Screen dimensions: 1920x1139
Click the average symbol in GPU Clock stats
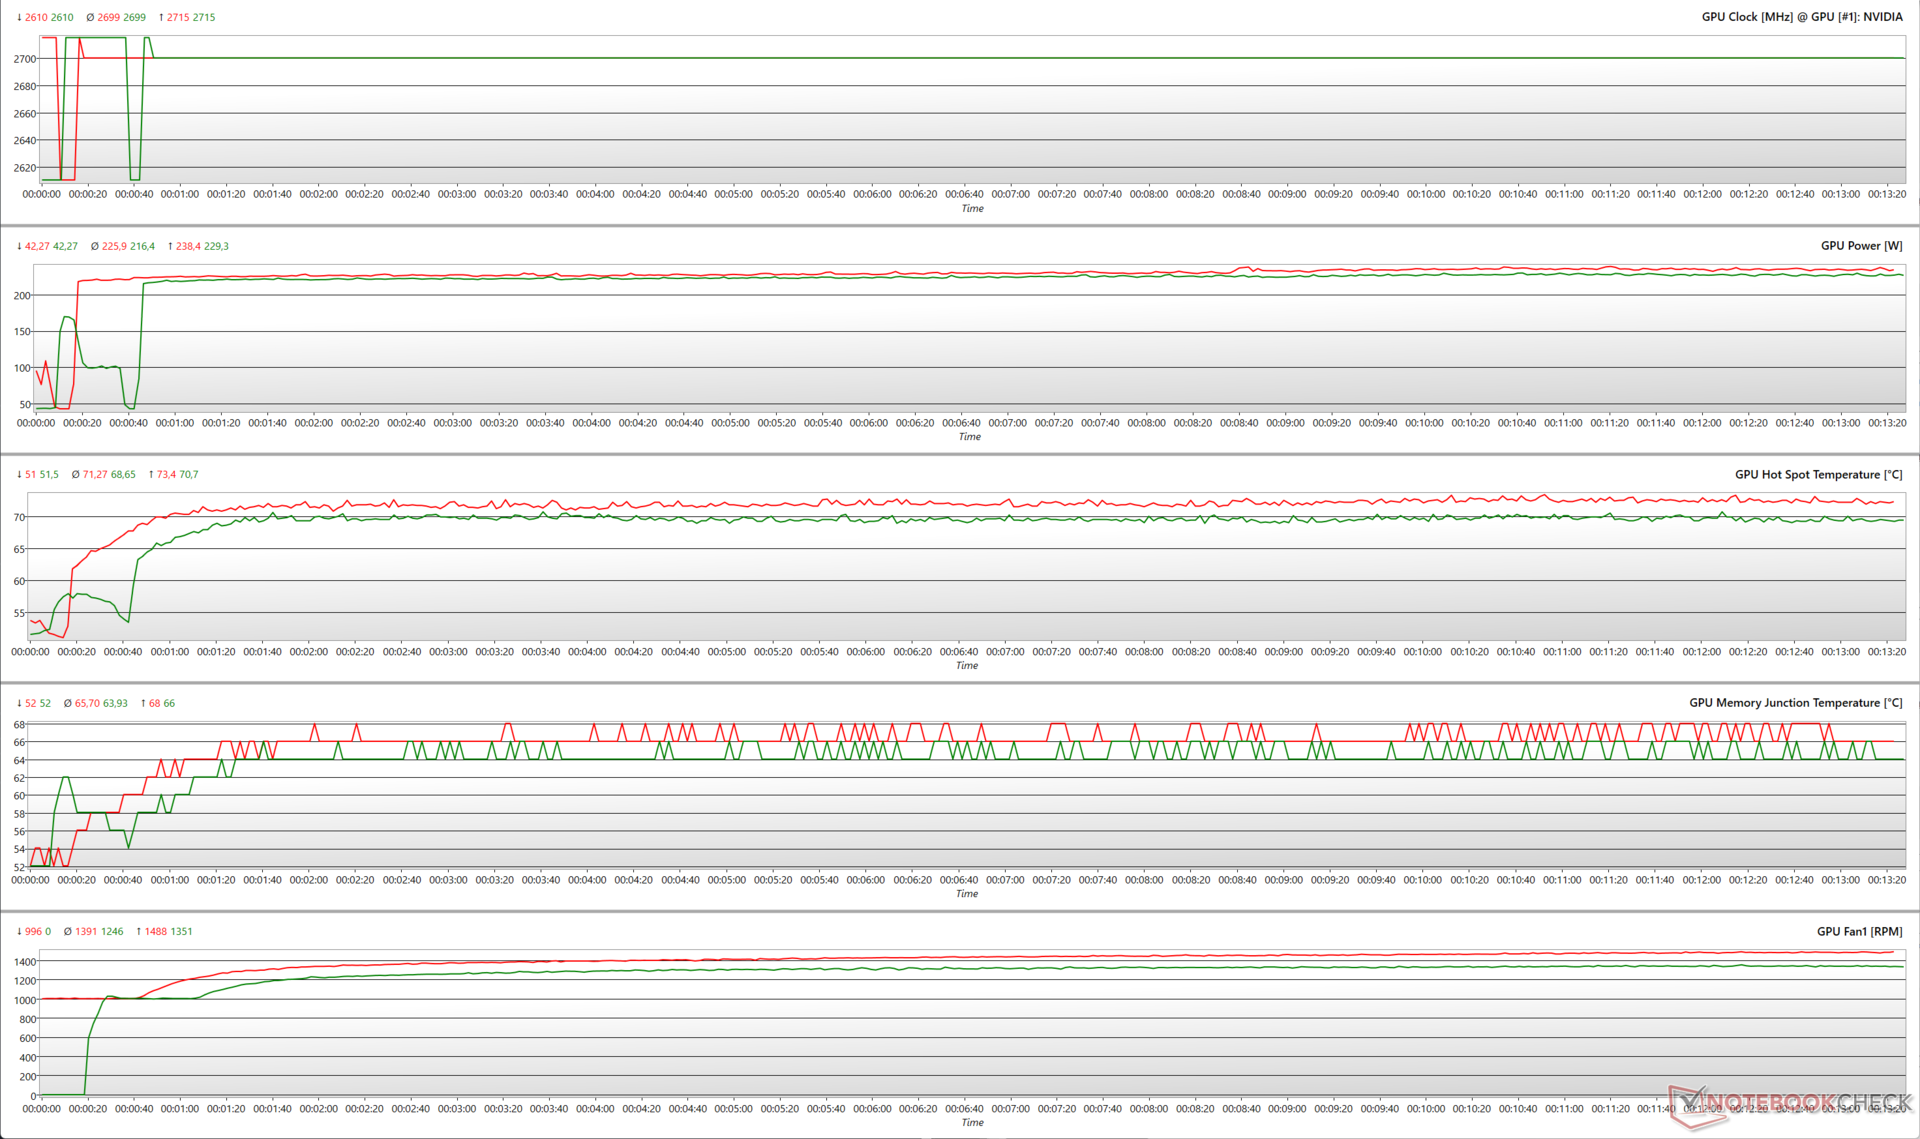(90, 17)
